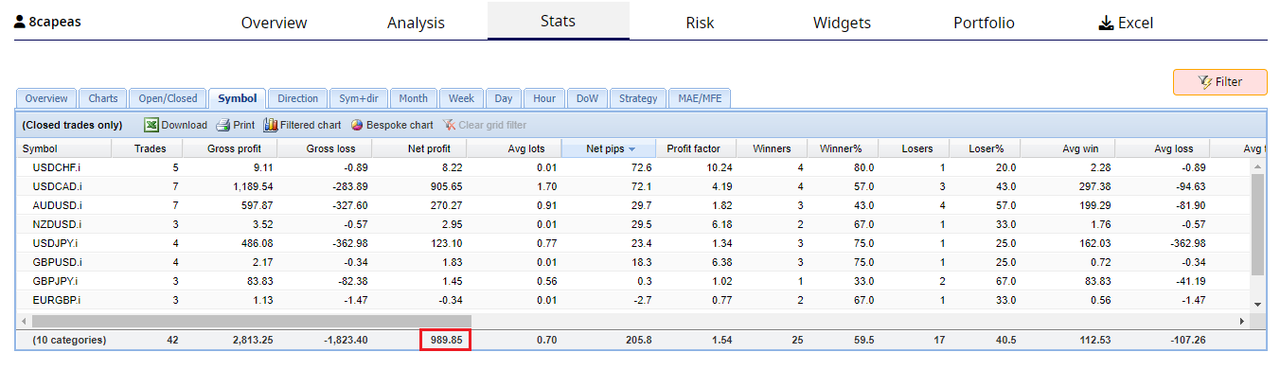Sort by Winners column header

tap(771, 149)
